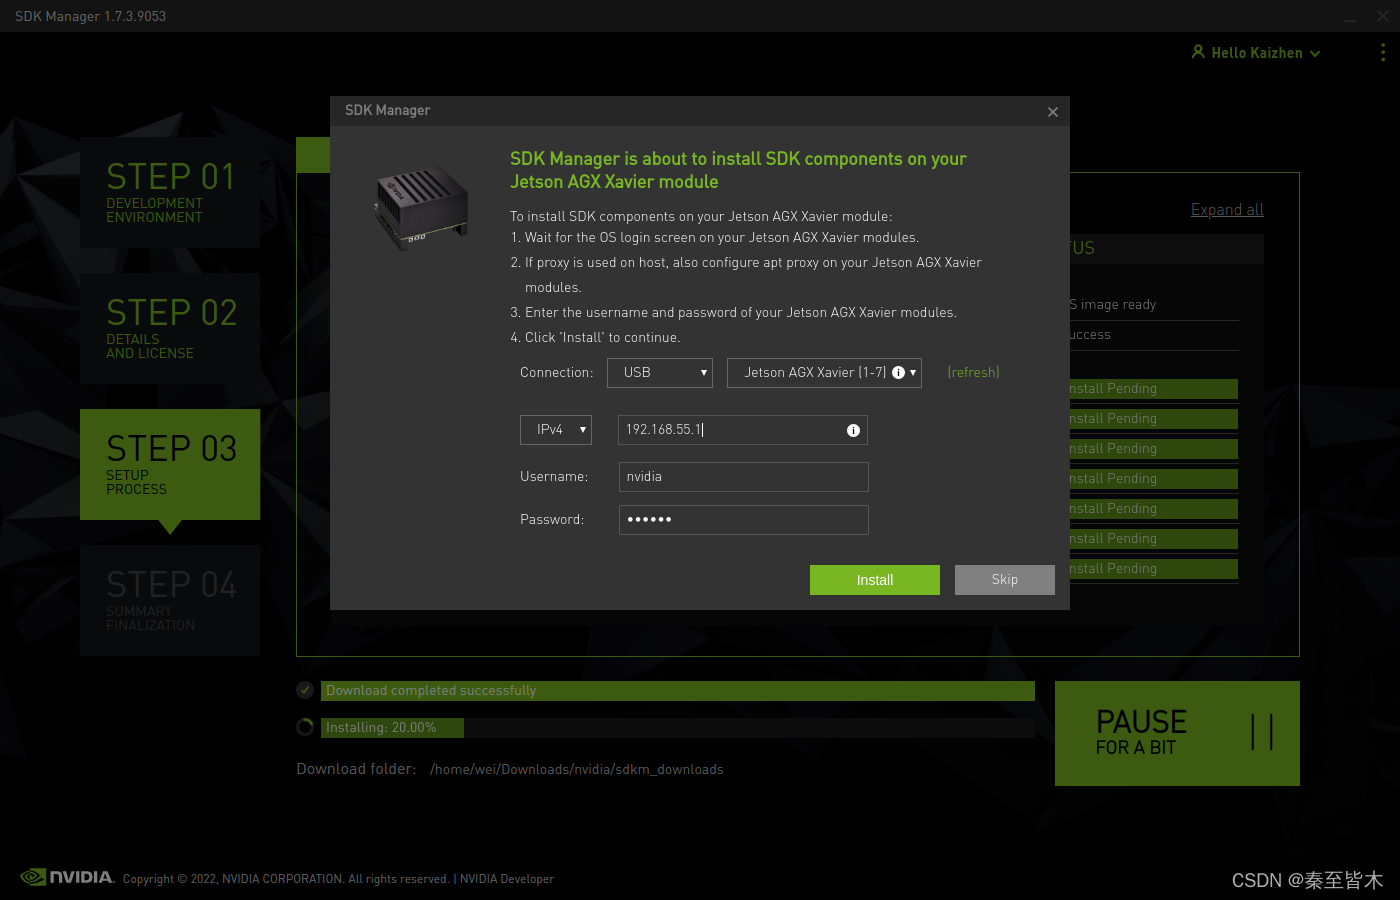Click the NVIDIA logo in footer
Image resolution: width=1400 pixels, height=900 pixels.
[67, 877]
